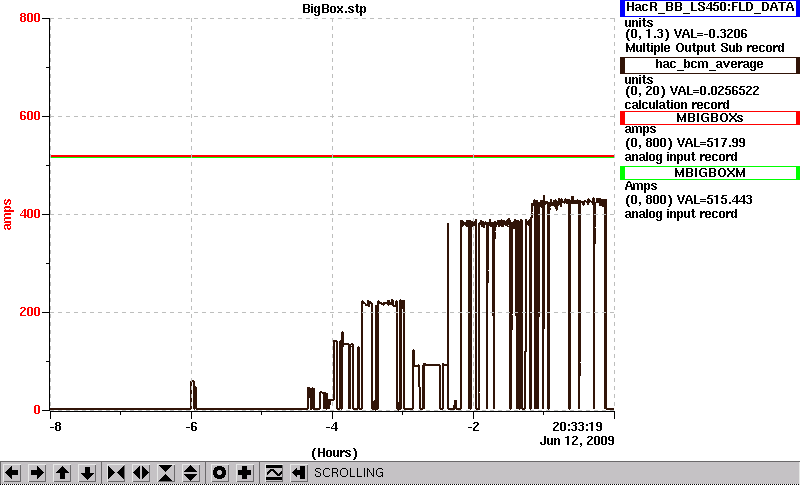Click 'analog input record' under MBIGBOXs
The image size is (800, 485).
(681, 157)
